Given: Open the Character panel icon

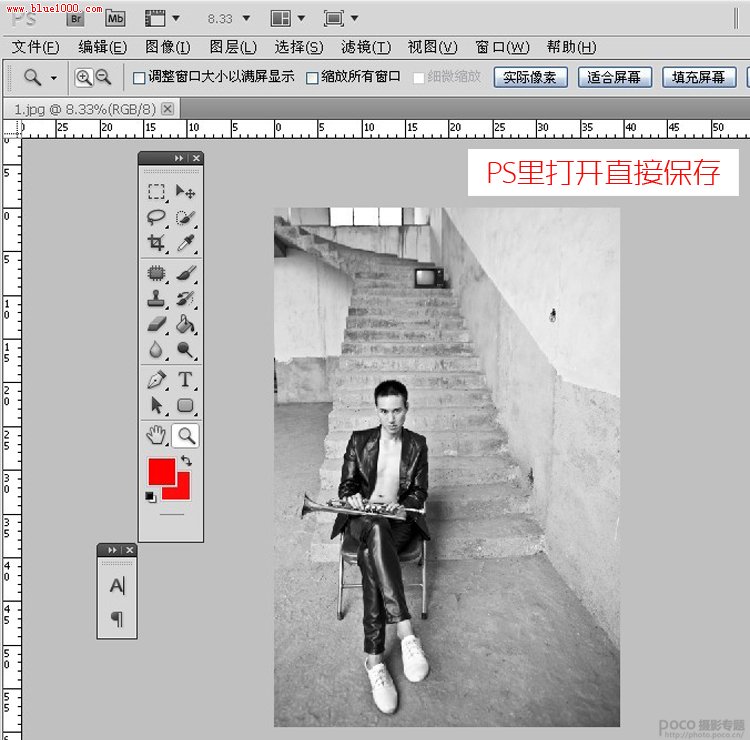Looking at the screenshot, I should click(x=117, y=585).
